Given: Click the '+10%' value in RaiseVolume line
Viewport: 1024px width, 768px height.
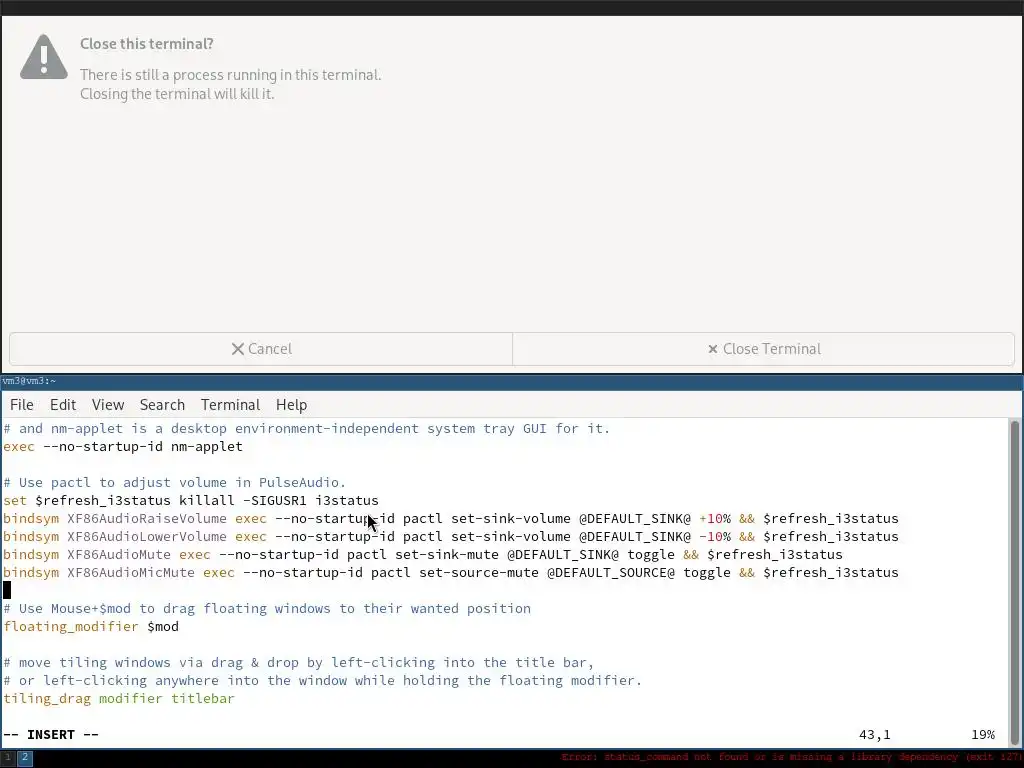Looking at the screenshot, I should tap(715, 519).
